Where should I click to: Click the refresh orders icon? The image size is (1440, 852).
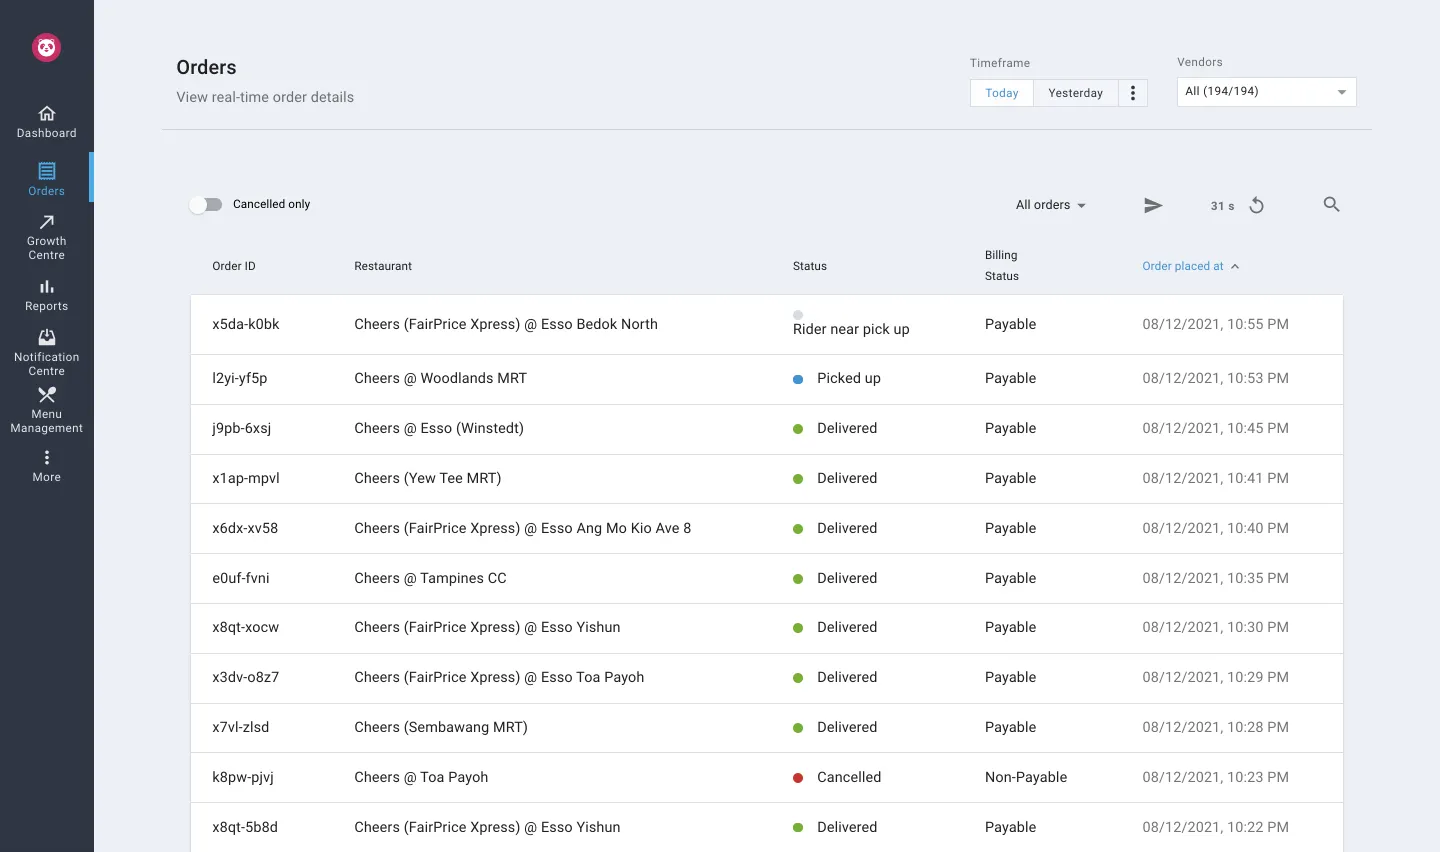(x=1257, y=205)
